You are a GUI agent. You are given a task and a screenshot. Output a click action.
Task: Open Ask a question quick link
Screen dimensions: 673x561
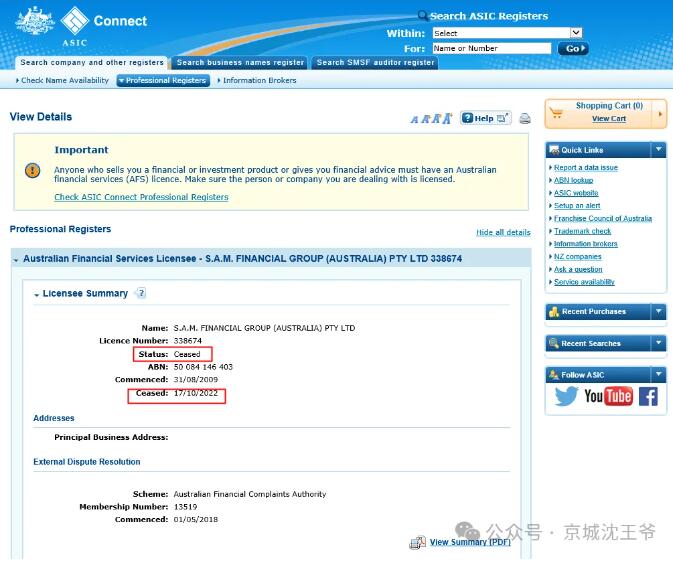point(578,269)
